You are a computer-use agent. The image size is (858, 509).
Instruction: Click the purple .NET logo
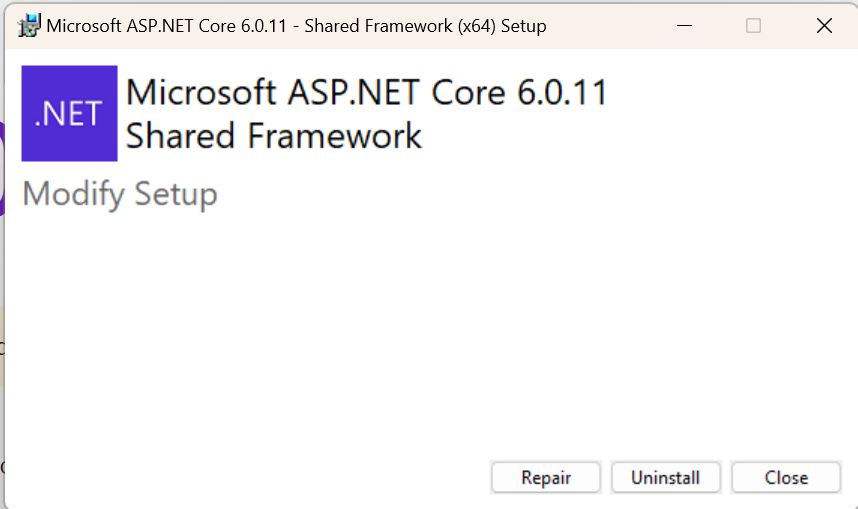pos(69,113)
